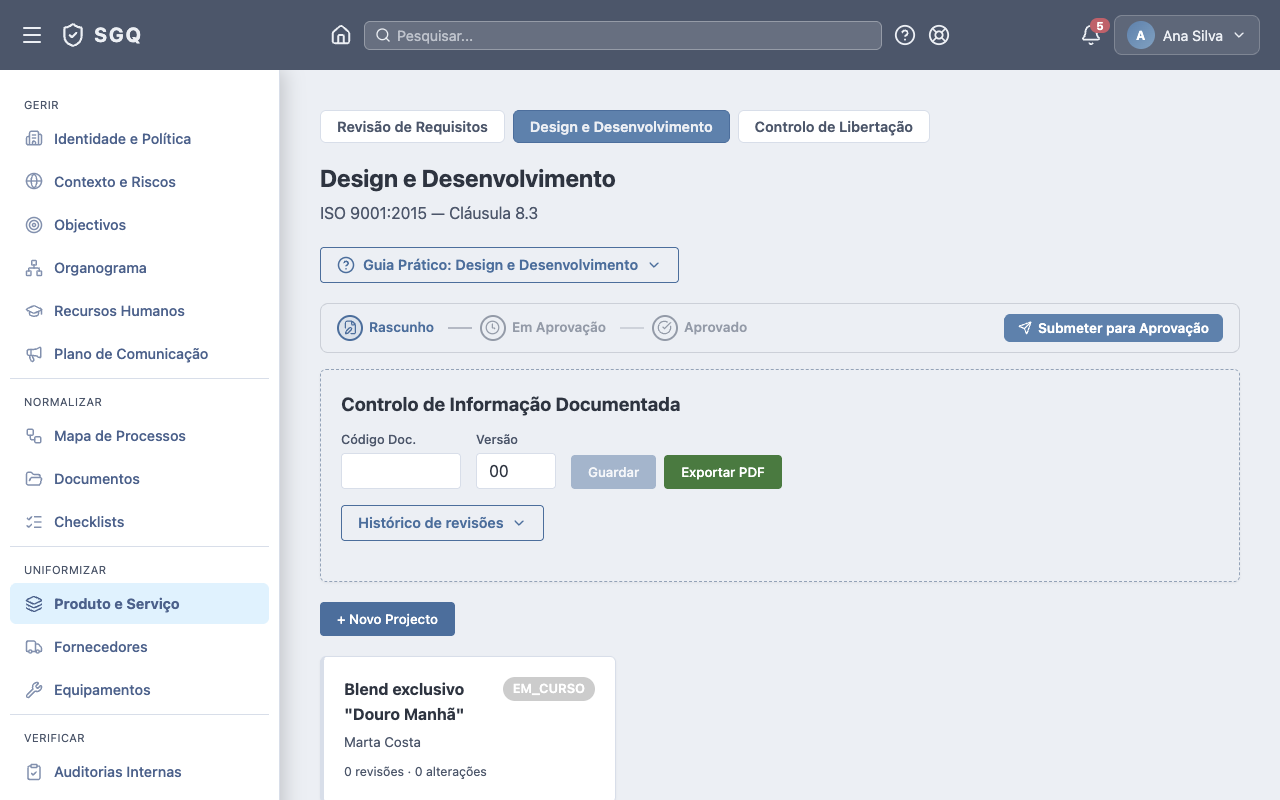Viewport: 1280px width, 800px height.
Task: Click the EM_CURSO status badge
Action: click(549, 689)
